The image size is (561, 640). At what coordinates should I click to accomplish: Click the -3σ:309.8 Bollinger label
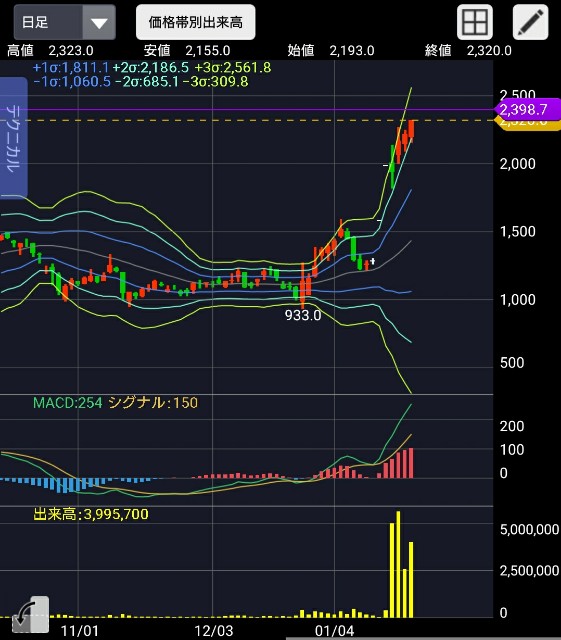(x=215, y=82)
